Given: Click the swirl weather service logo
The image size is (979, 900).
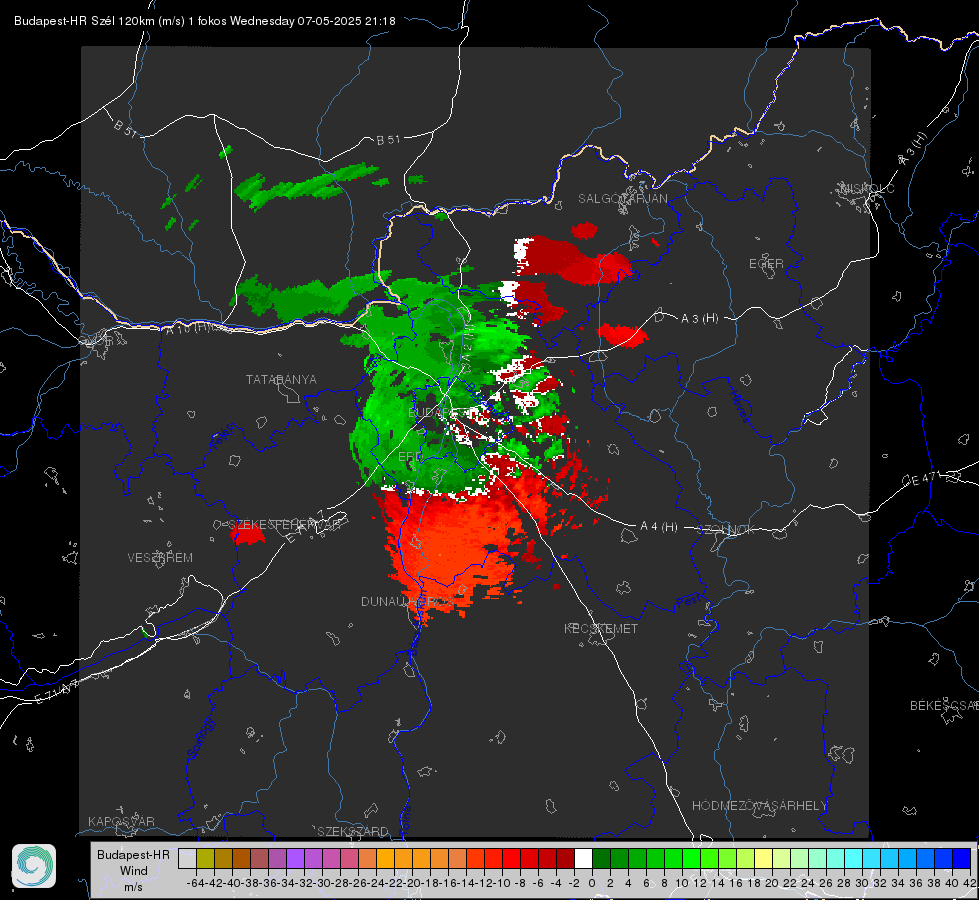Looking at the screenshot, I should pyautogui.click(x=34, y=866).
